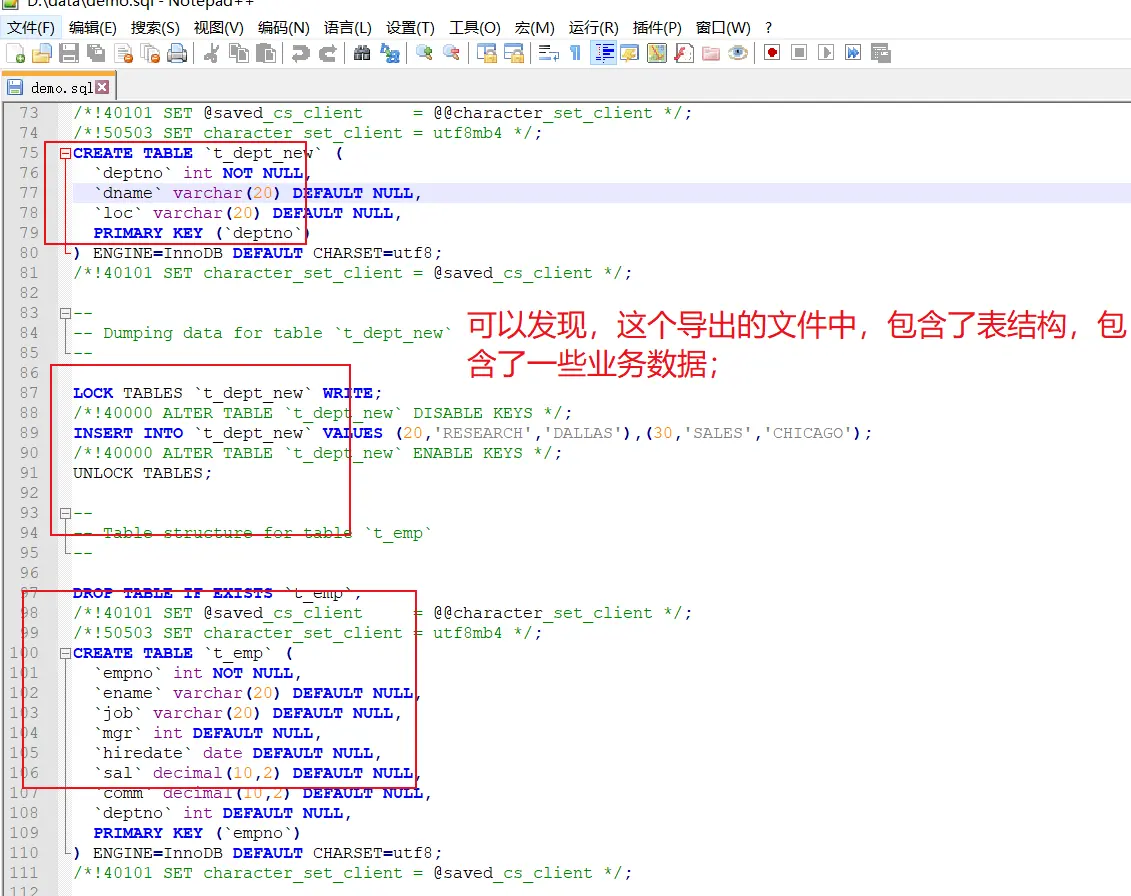Open the 宏(M) menu
Screen dimensions: 1131x896
coord(534,28)
